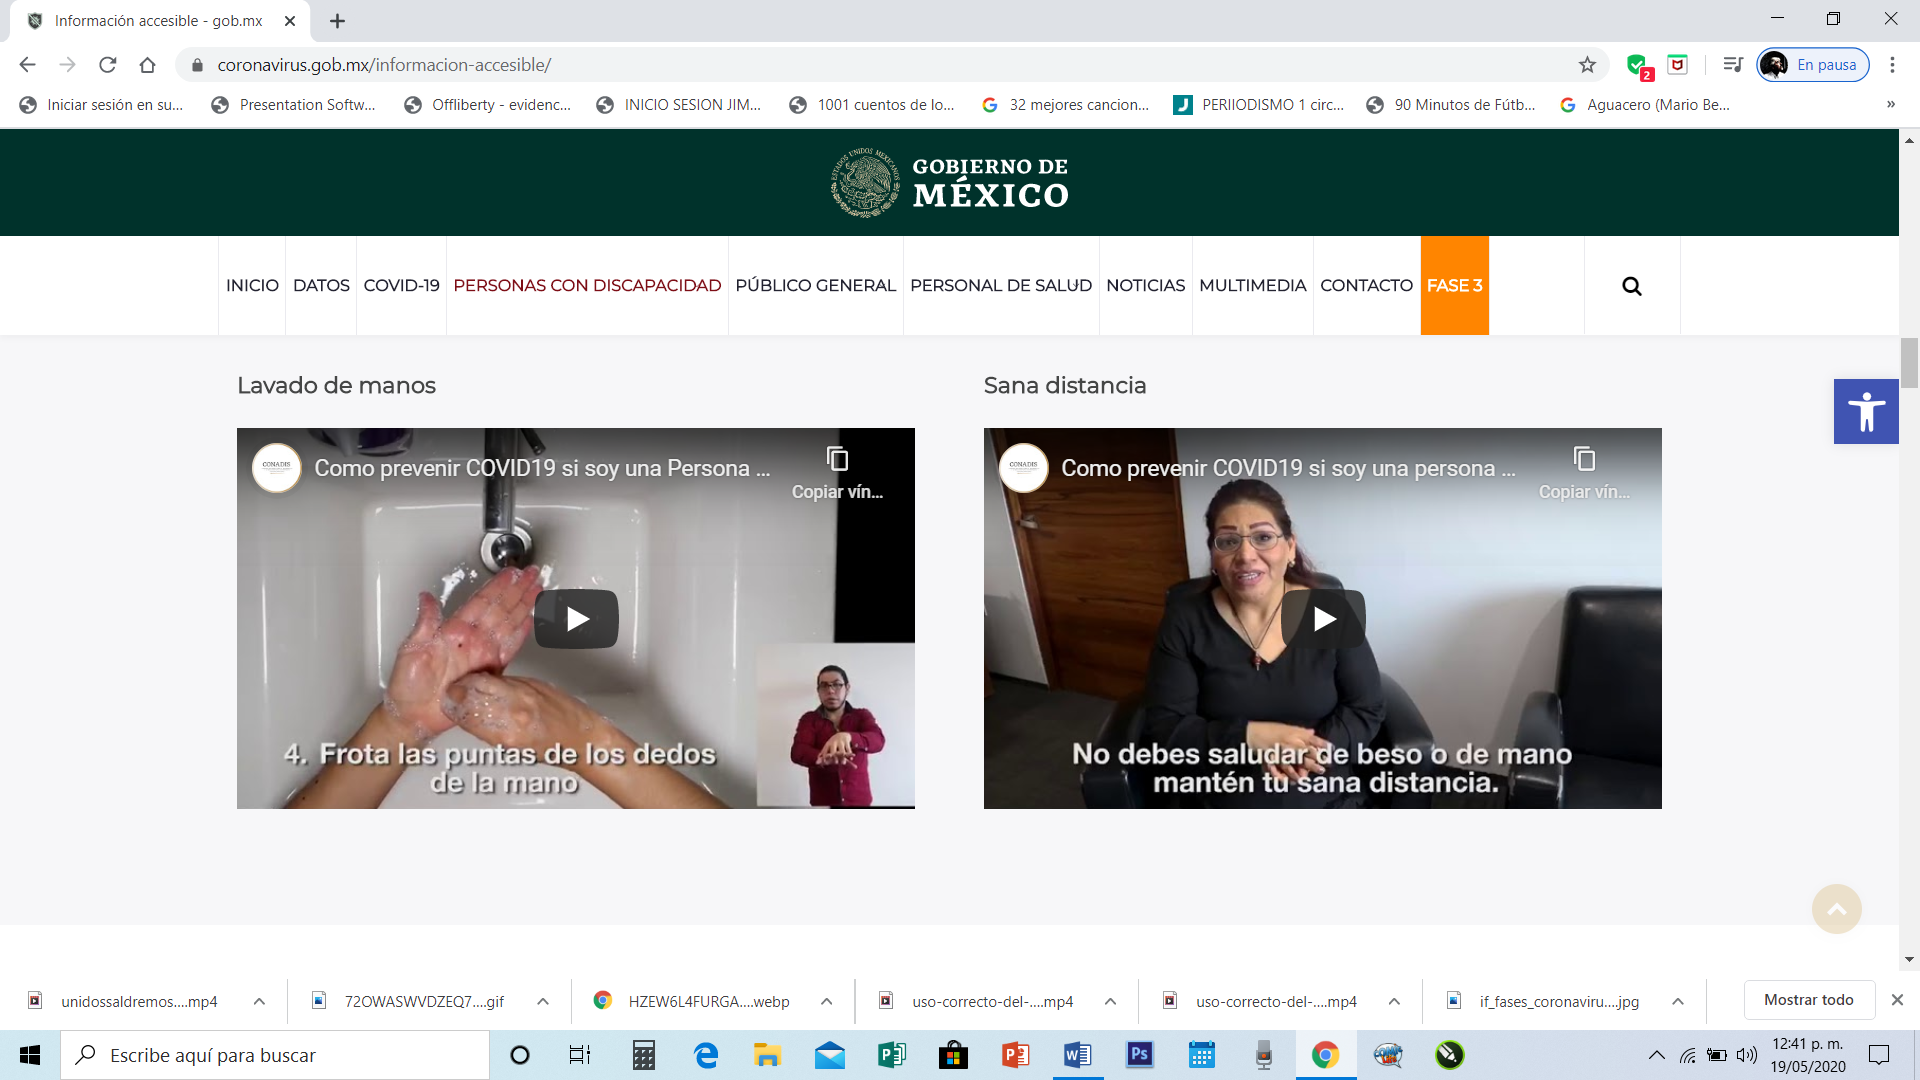Click the address bar URL field

pos(890,65)
